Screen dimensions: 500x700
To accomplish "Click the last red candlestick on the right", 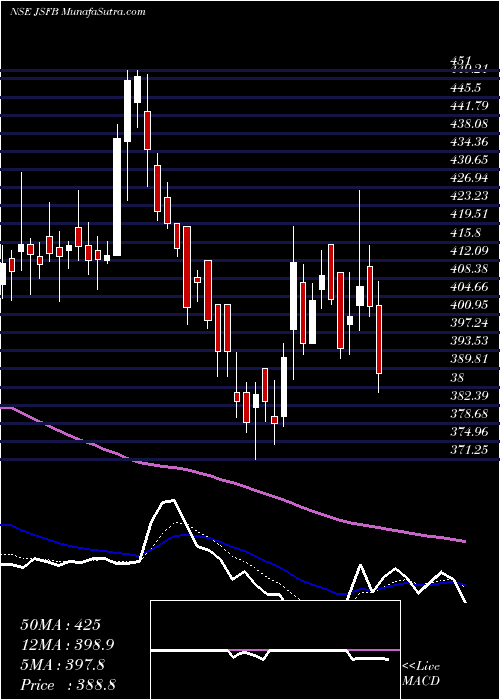I will (379, 339).
